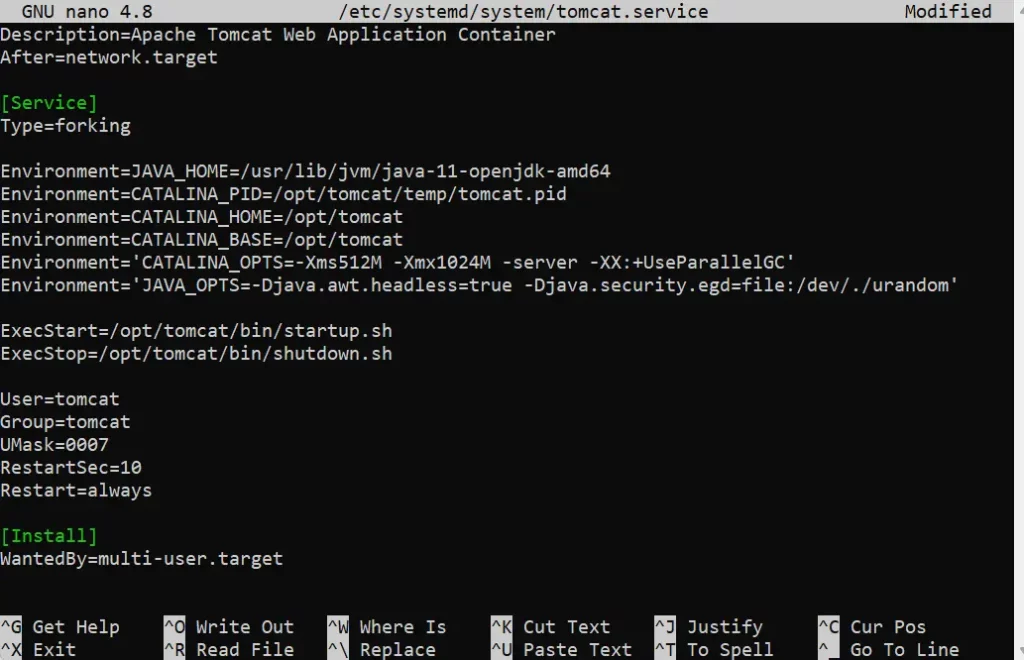Select the Paste Text shortcut
This screenshot has height=660, width=1024.
point(577,649)
